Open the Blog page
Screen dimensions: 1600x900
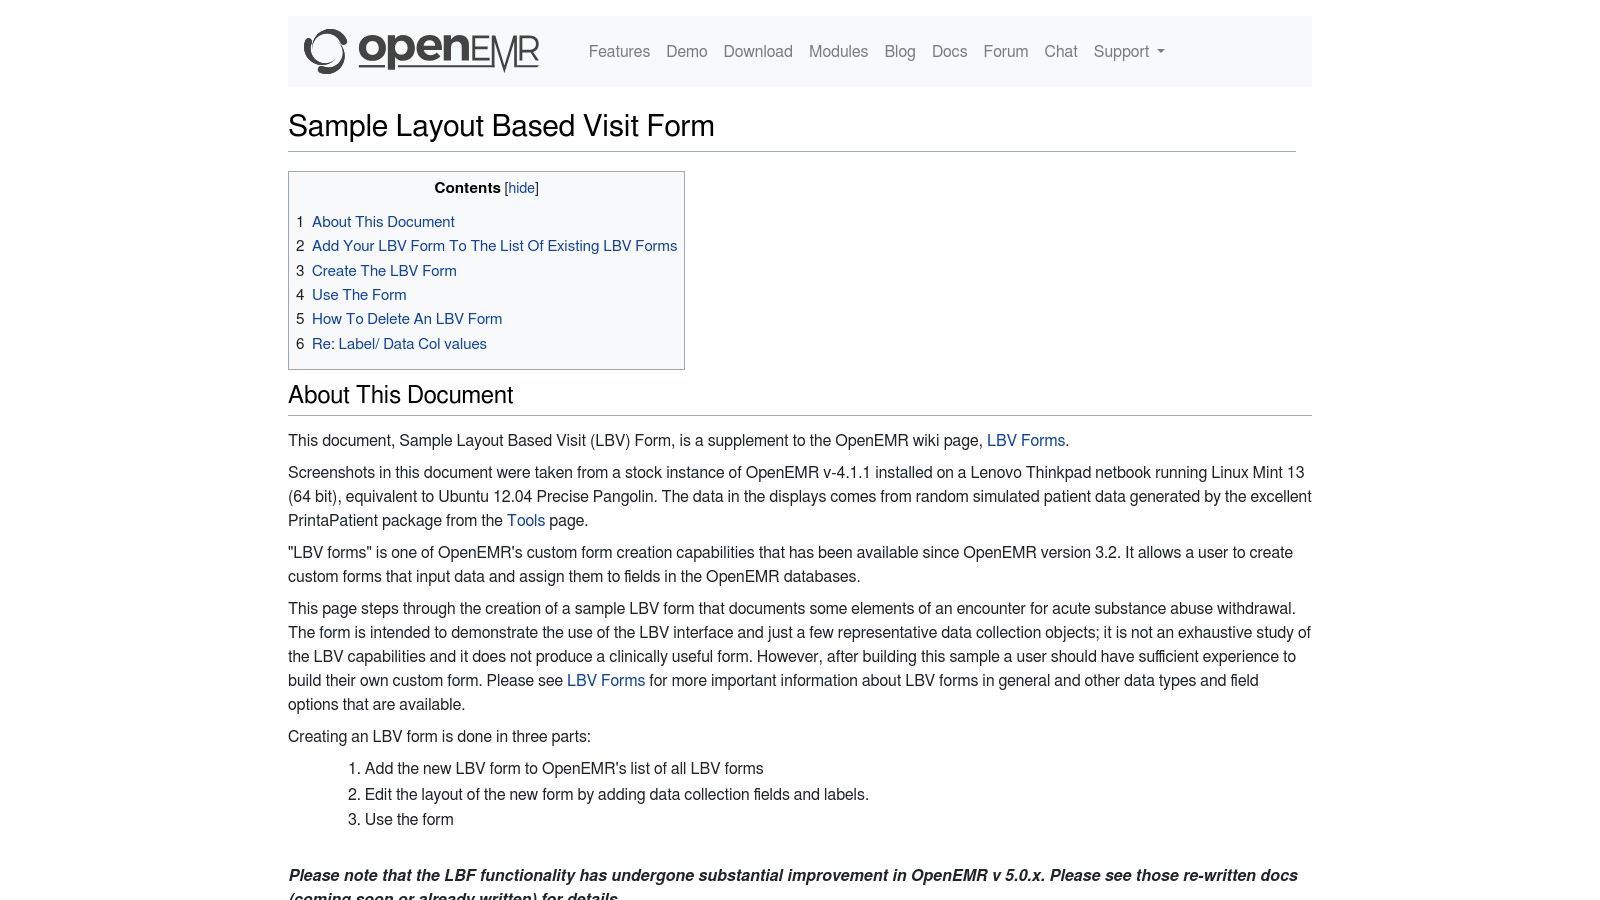tap(899, 51)
